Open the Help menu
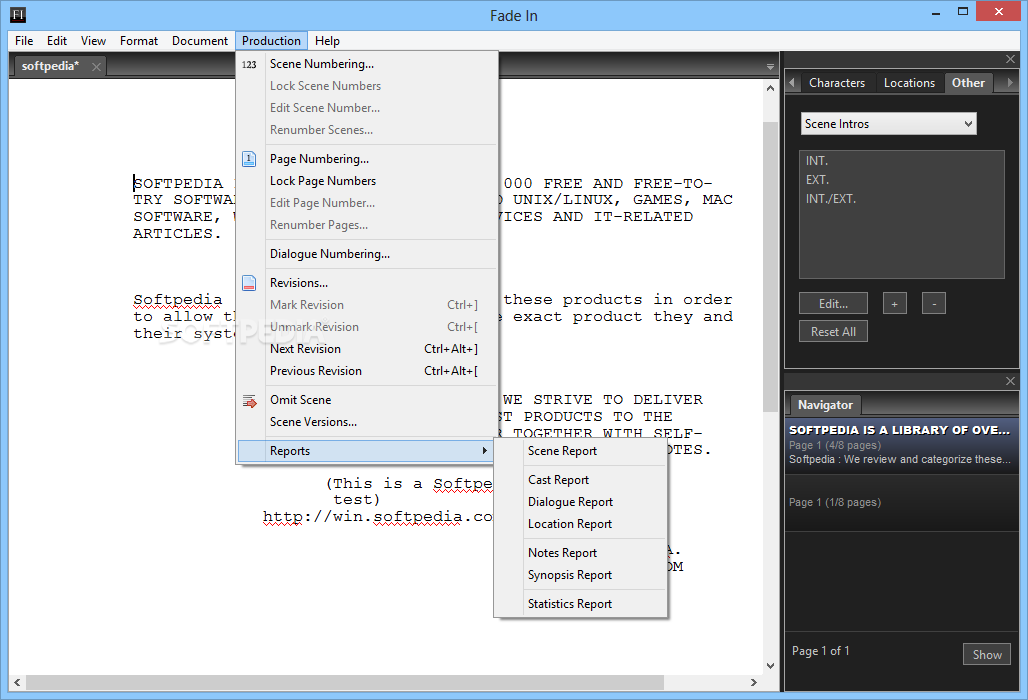 tap(327, 41)
